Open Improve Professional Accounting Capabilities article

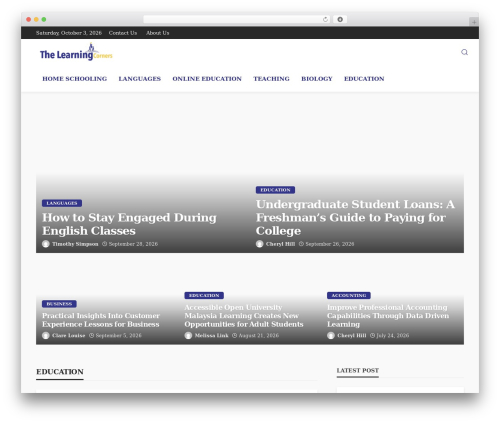point(388,316)
